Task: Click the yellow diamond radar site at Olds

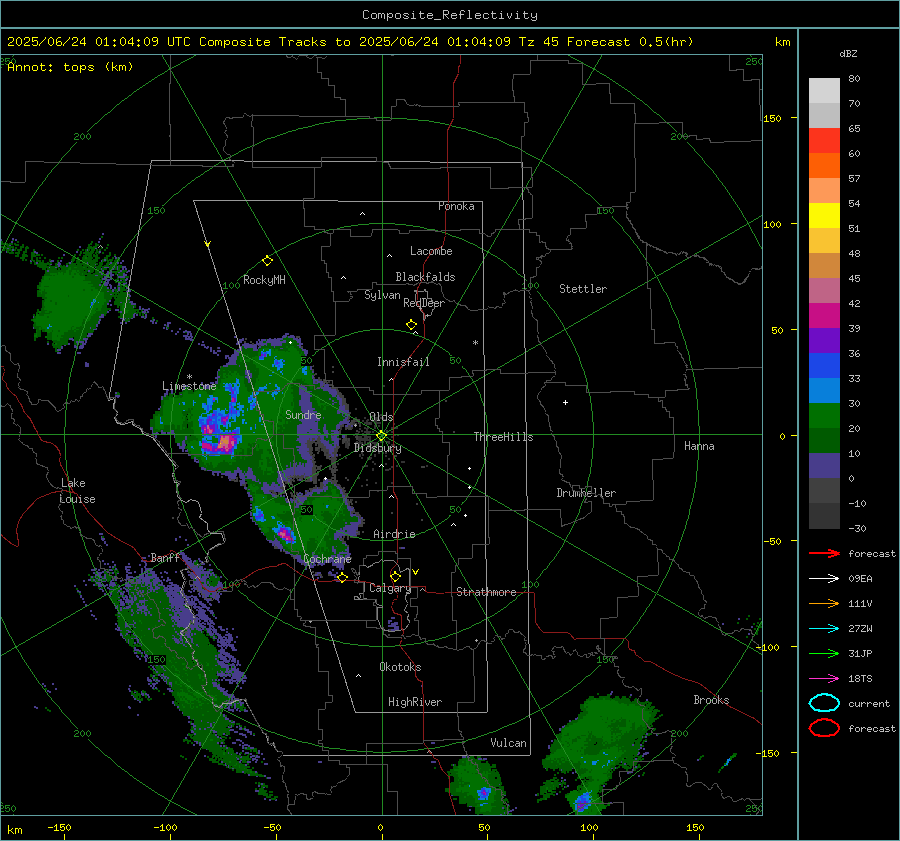Action: point(381,436)
